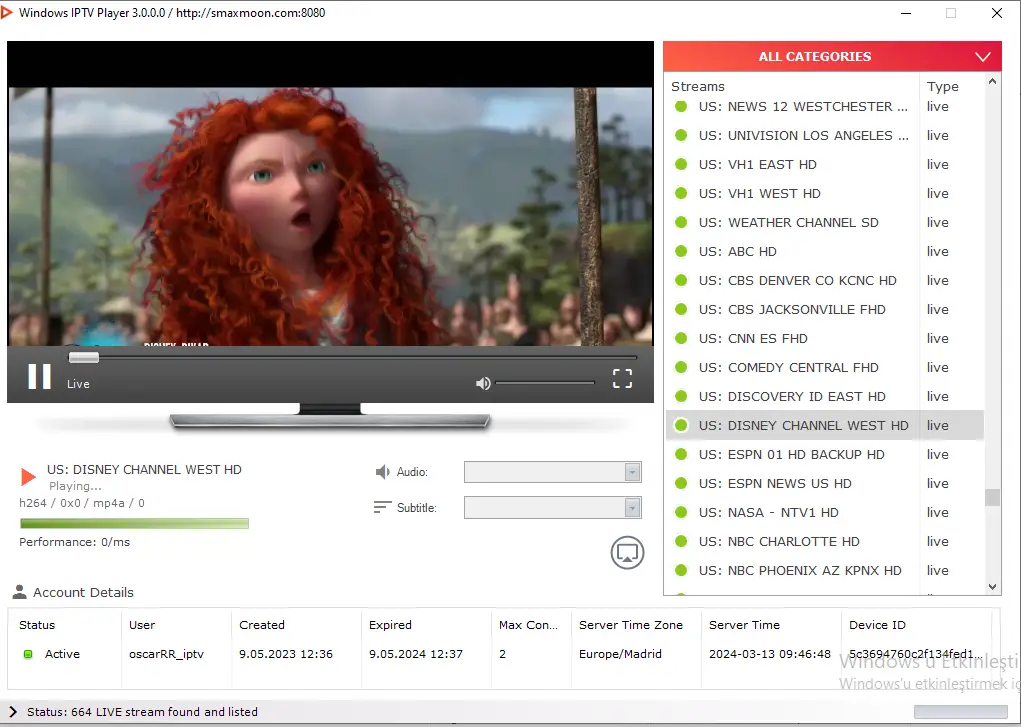Click the Device ID column header
1021x727 pixels.
[877, 625]
